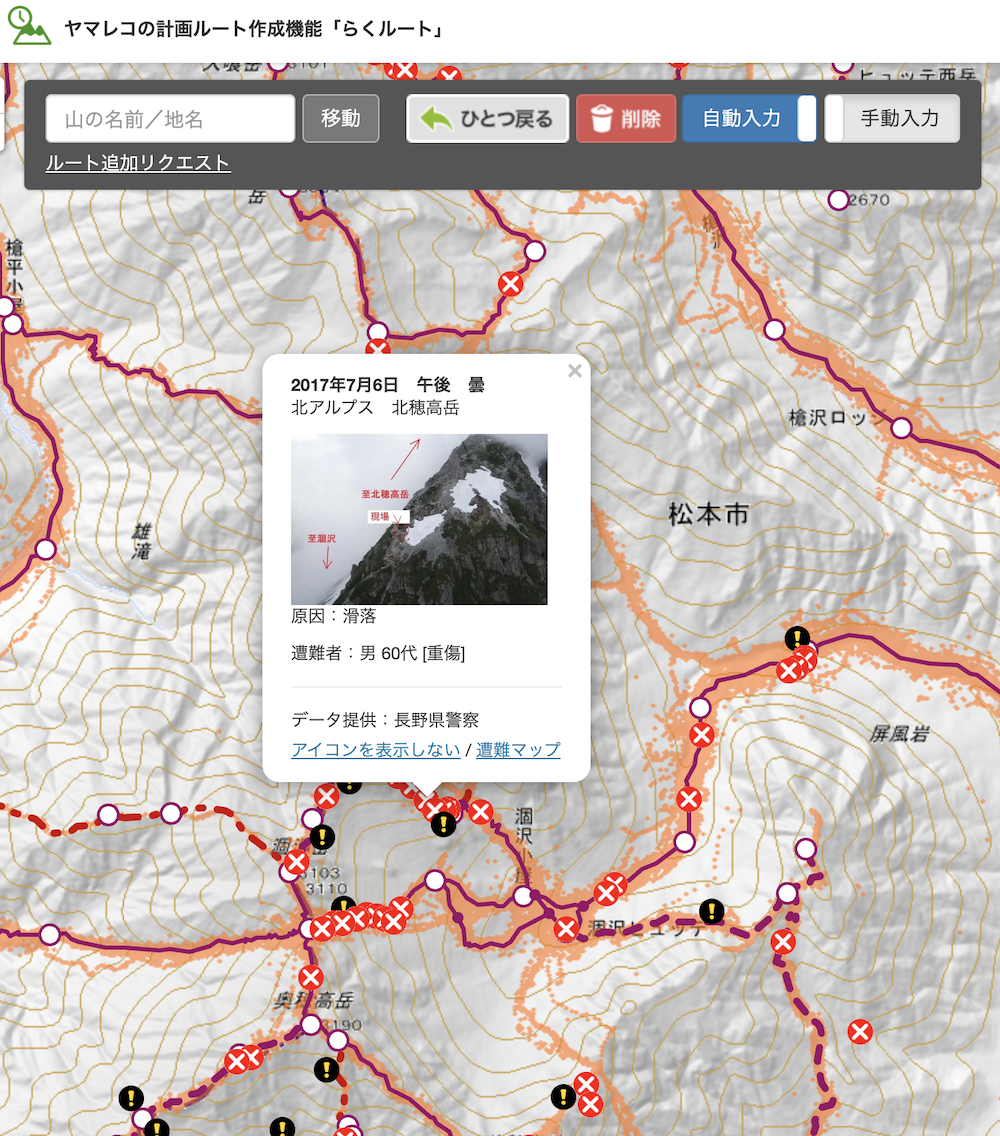
Task: Click the waypoint circle labeled 2670
Action: (838, 200)
